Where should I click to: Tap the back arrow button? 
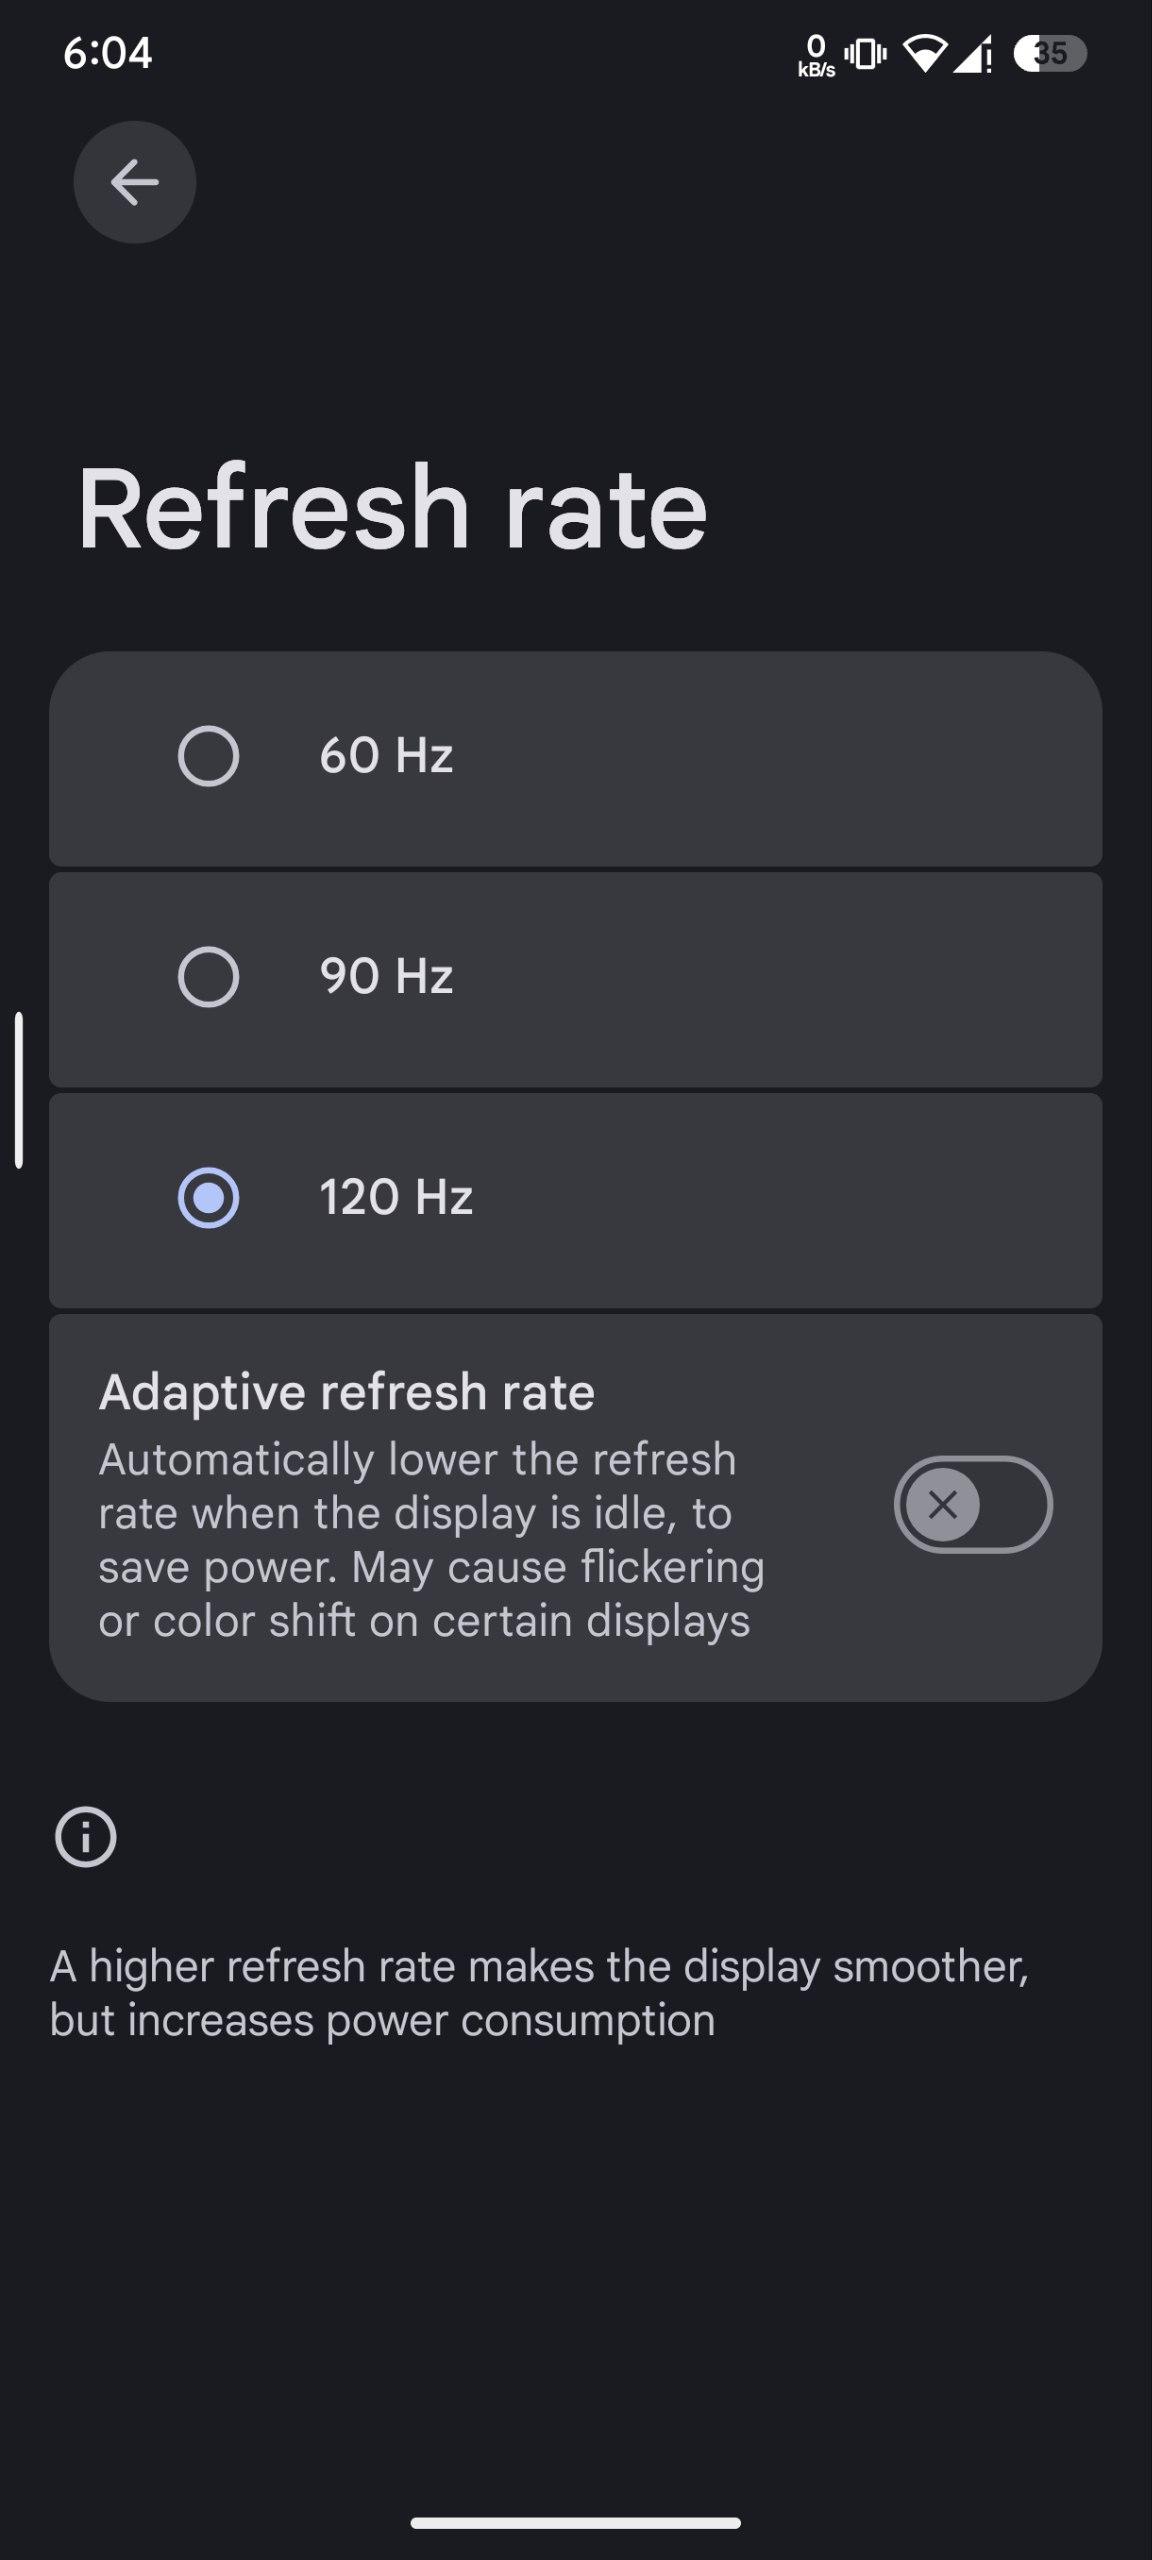point(134,182)
